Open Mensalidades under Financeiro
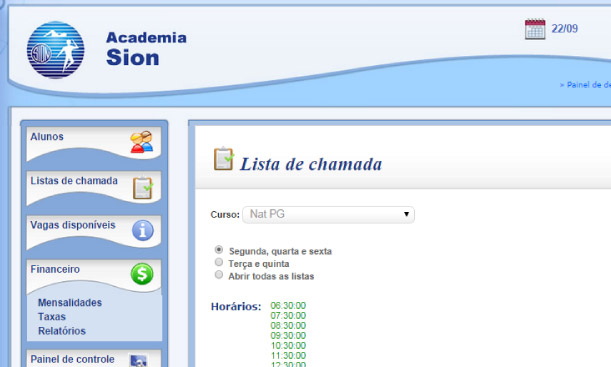 (70, 303)
